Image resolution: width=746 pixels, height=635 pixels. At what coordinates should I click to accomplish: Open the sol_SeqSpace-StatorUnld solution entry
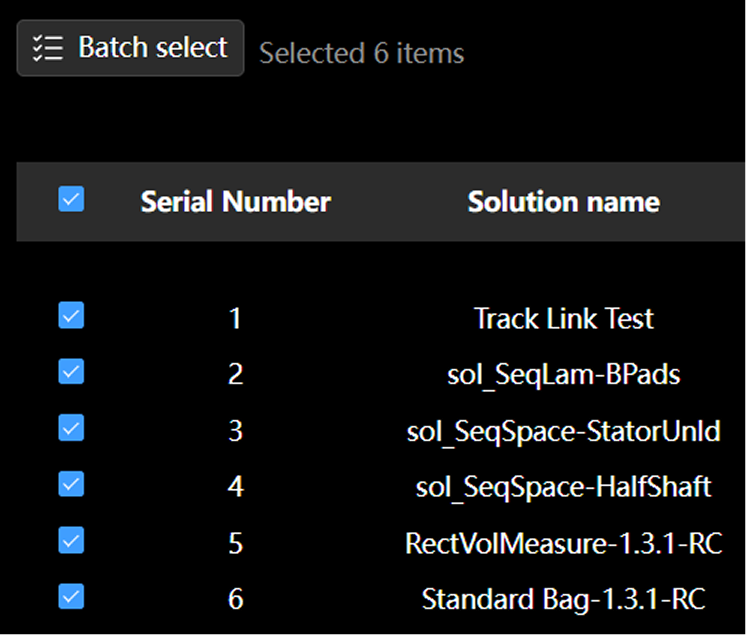pyautogui.click(x=563, y=431)
